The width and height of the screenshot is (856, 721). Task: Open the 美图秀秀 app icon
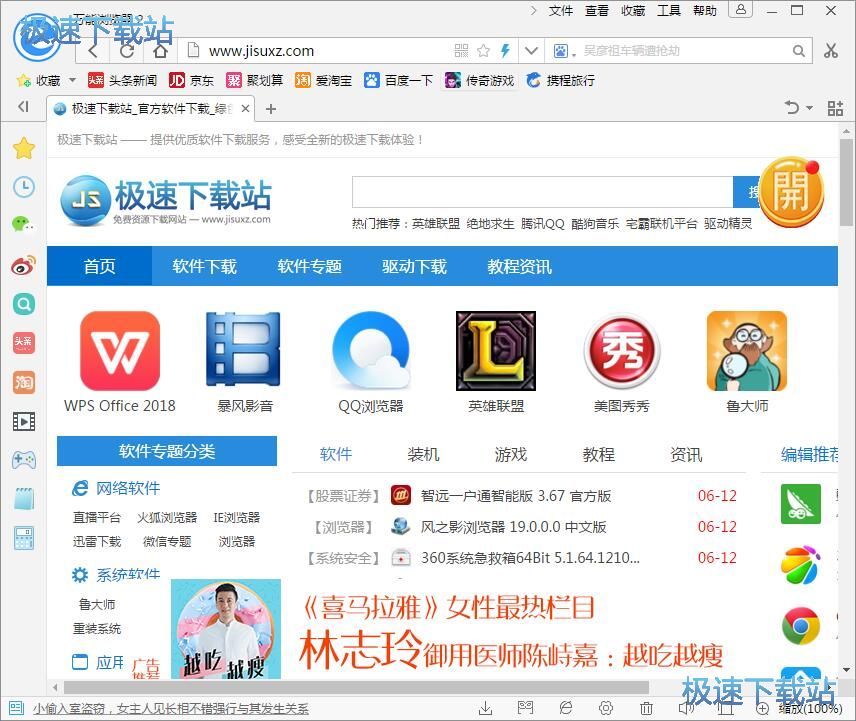pyautogui.click(x=622, y=351)
